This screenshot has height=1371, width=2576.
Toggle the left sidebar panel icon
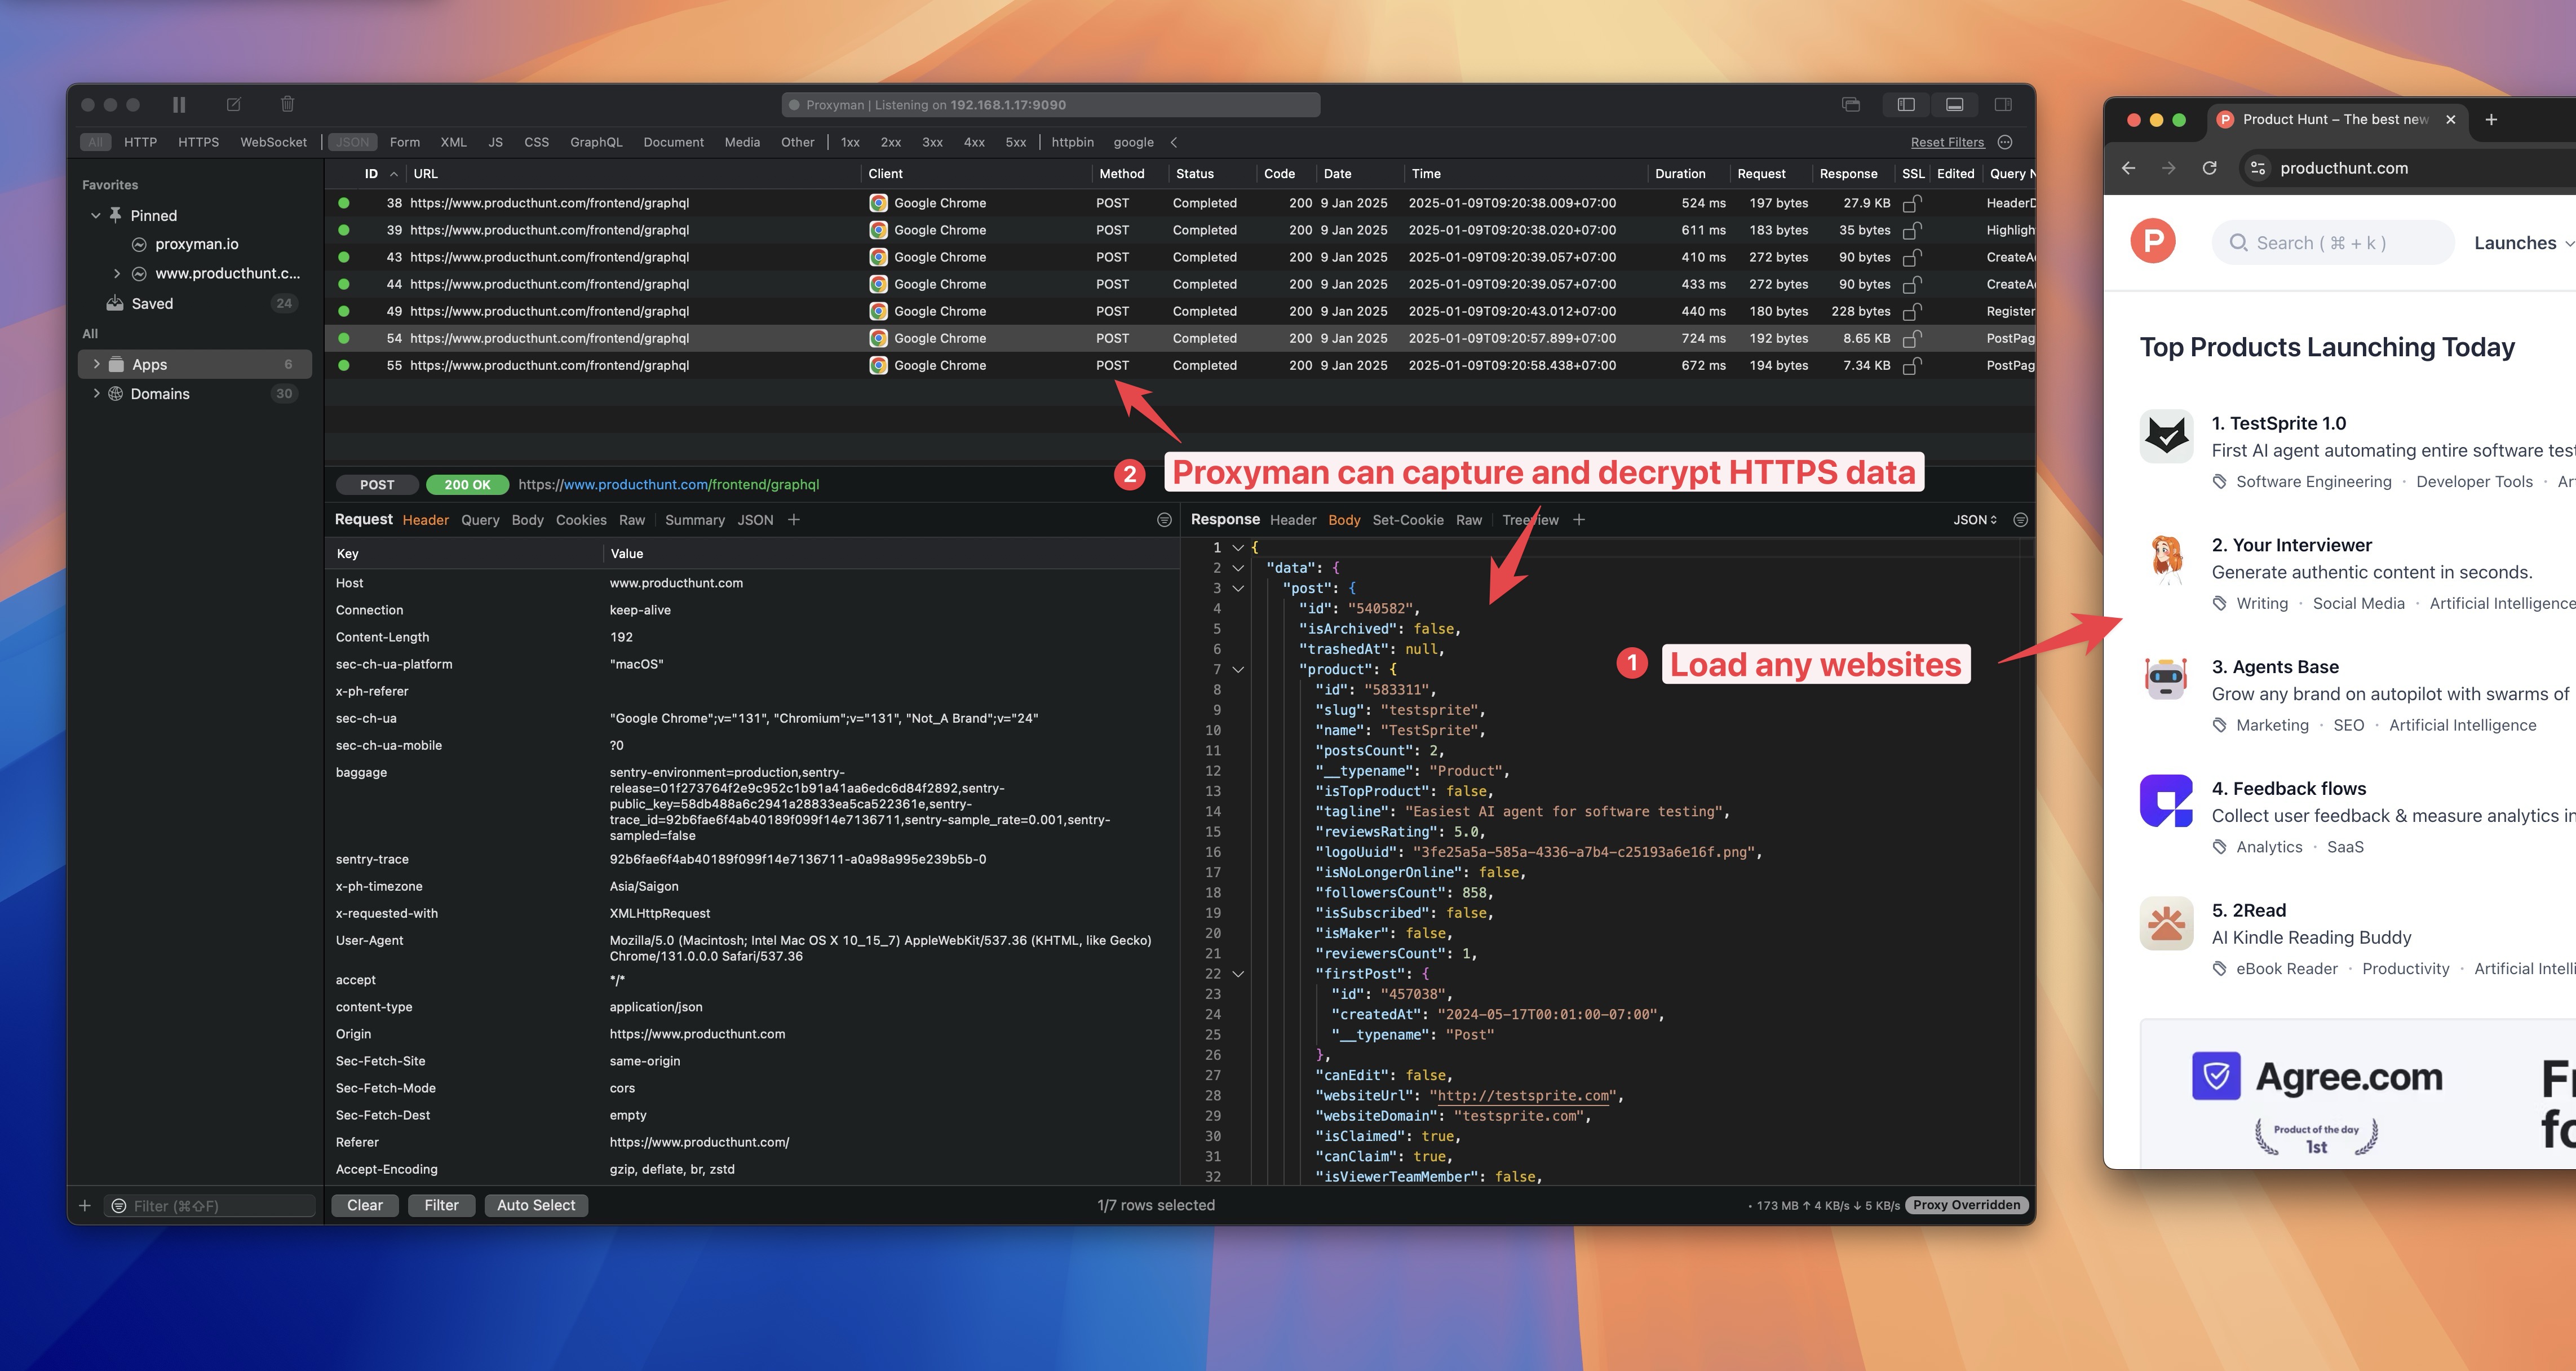1906,104
